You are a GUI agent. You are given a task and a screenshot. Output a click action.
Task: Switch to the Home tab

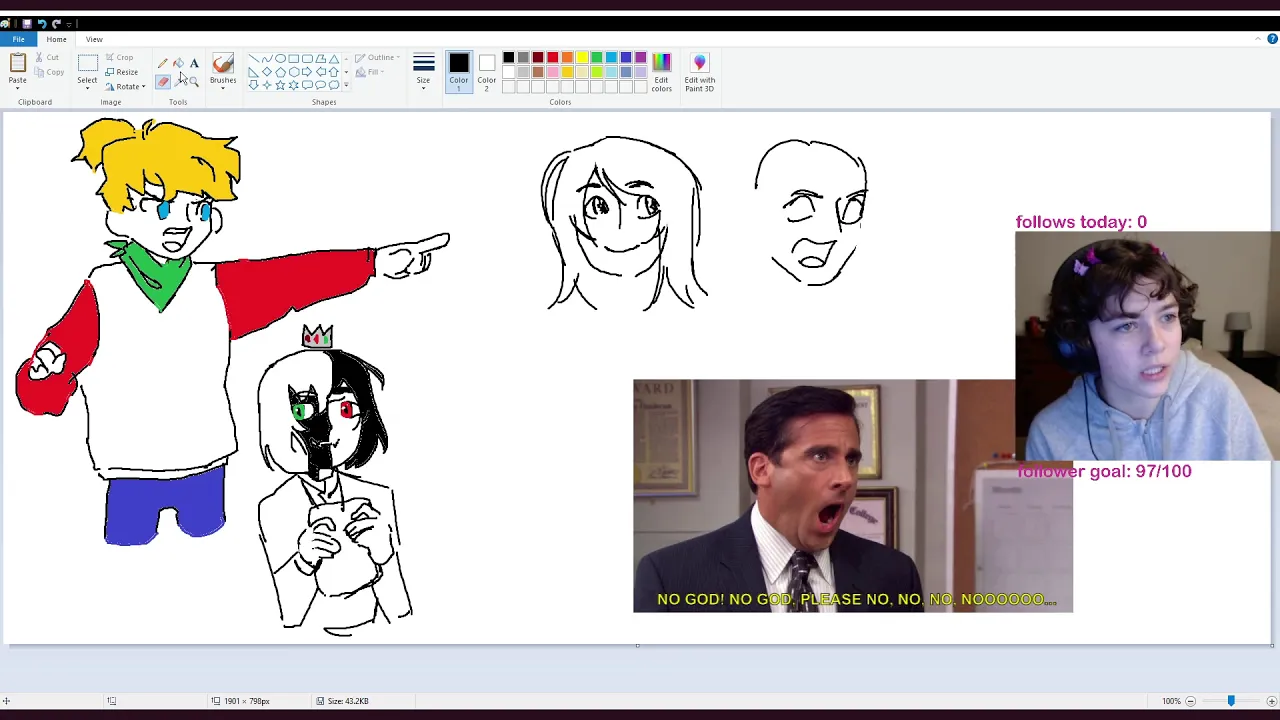[56, 39]
